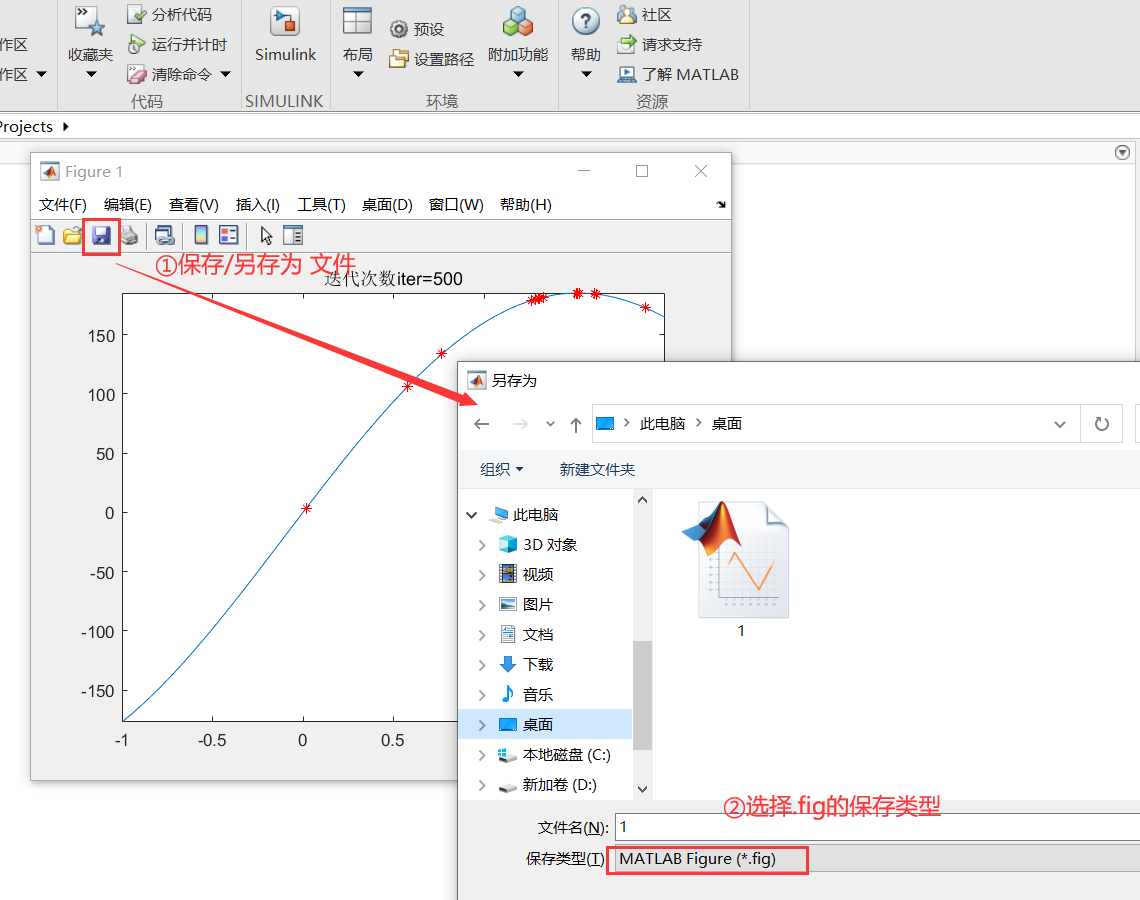
Task: Expand the 本地磁盘 (C:) tree node
Action: tap(482, 755)
